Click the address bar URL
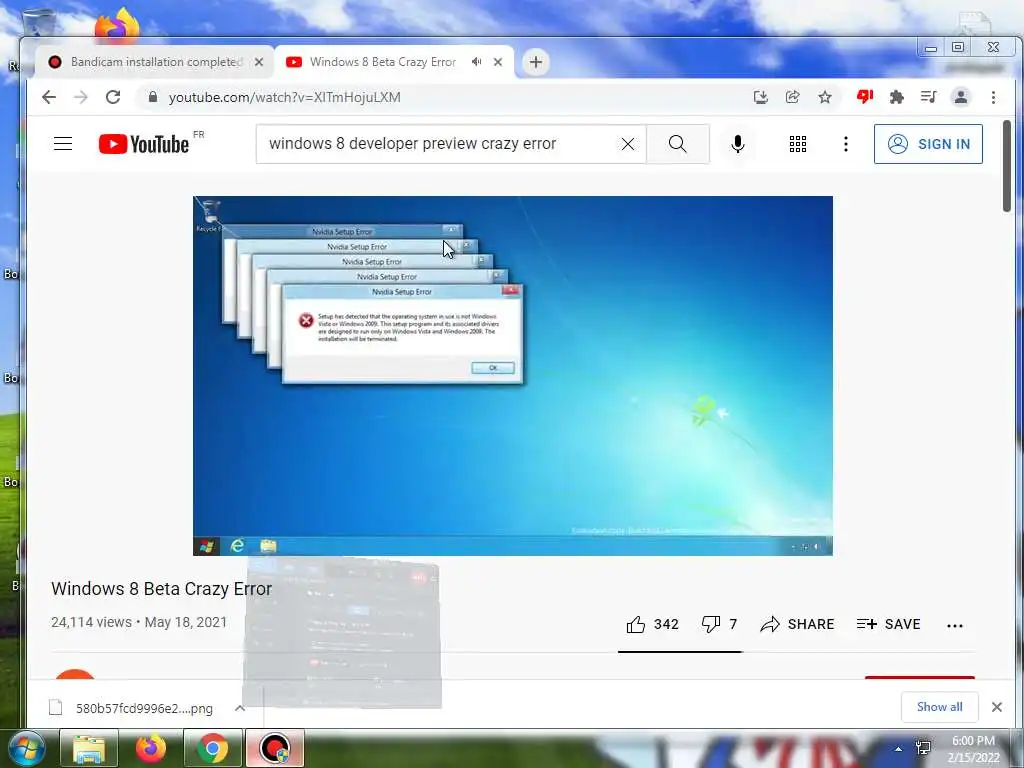 (x=285, y=97)
